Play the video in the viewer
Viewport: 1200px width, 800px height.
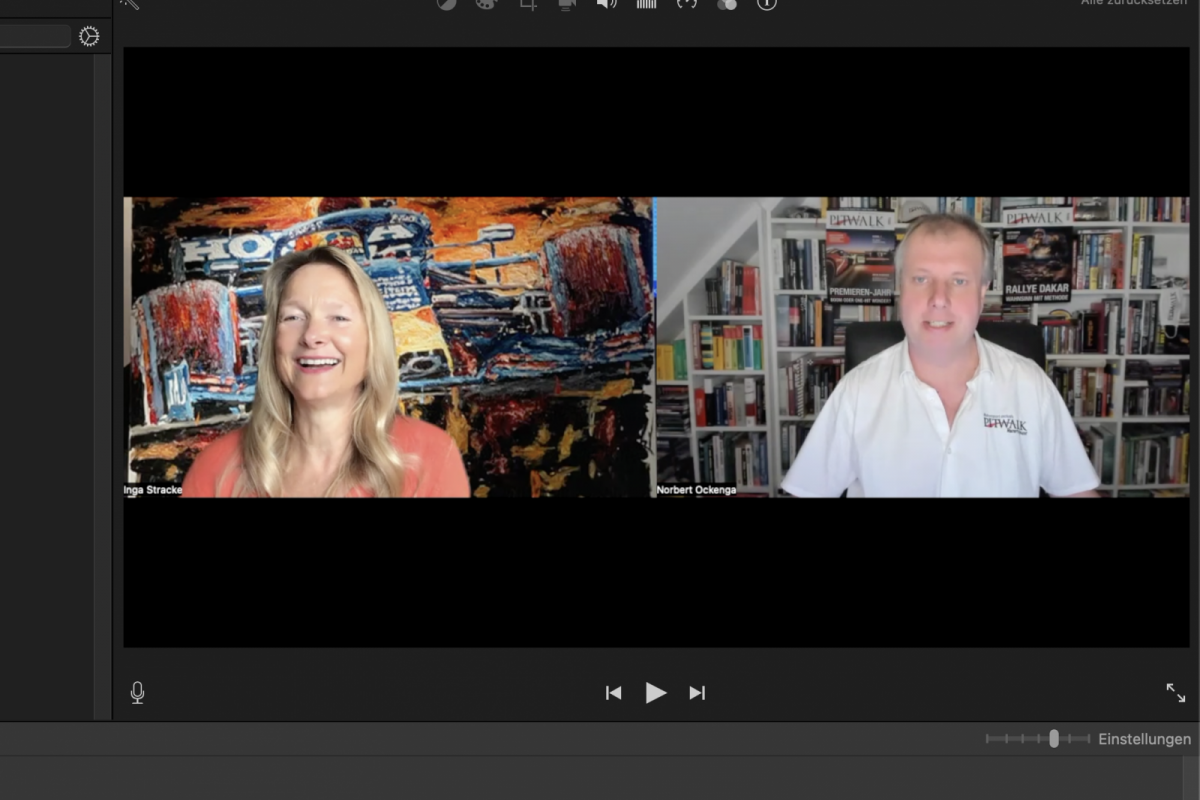click(656, 692)
